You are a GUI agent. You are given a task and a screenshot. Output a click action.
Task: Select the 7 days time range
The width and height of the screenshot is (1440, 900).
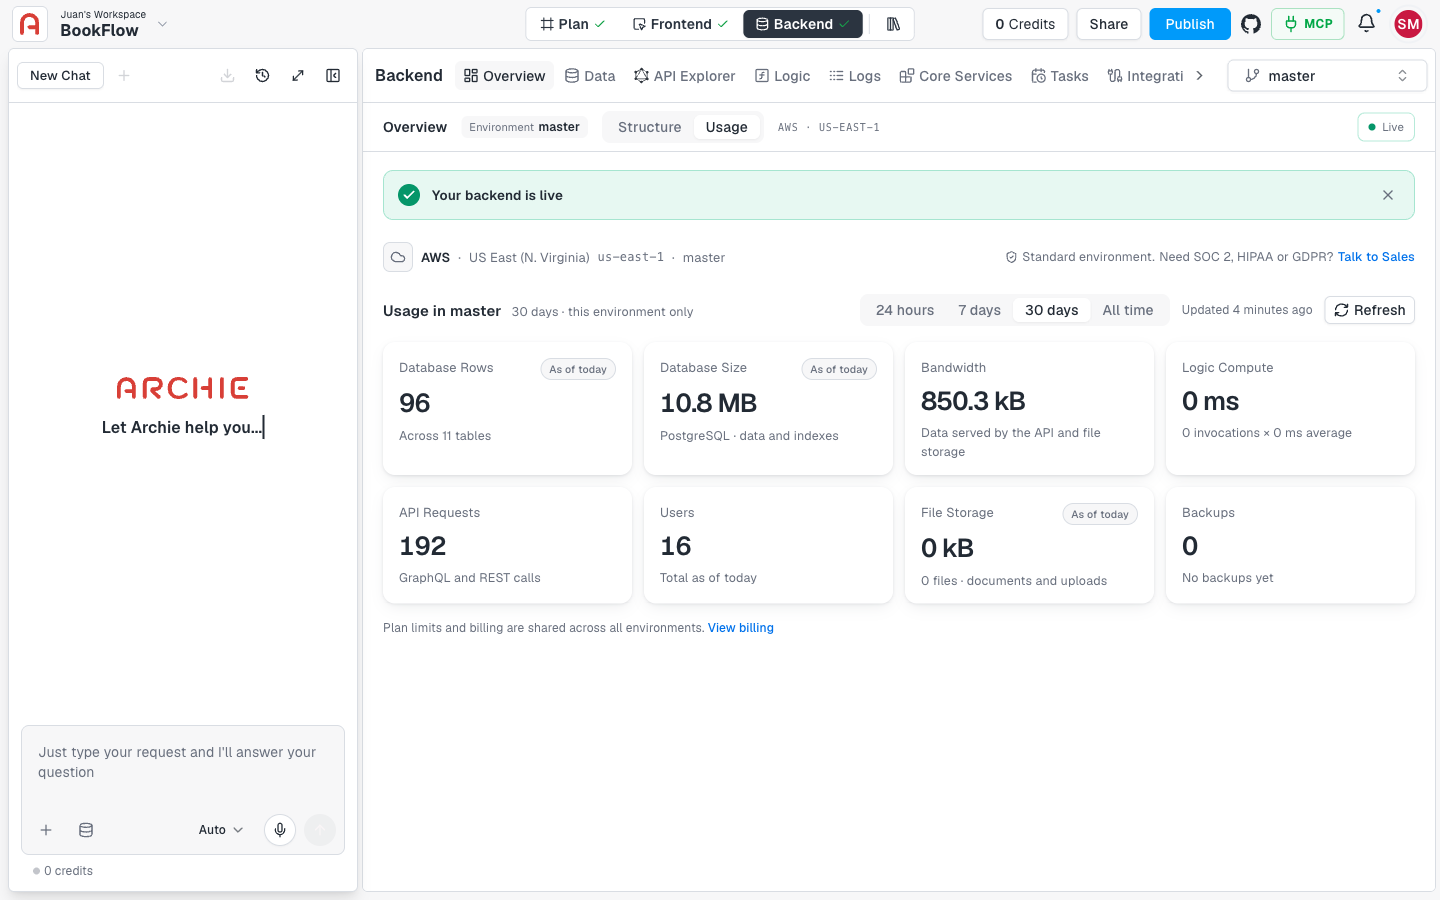979,310
